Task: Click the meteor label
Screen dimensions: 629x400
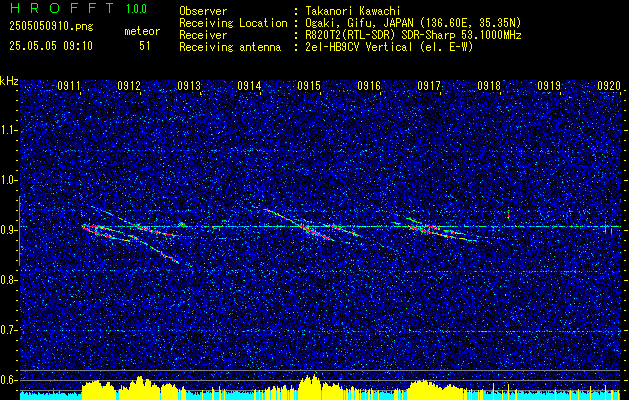Action: point(142,31)
